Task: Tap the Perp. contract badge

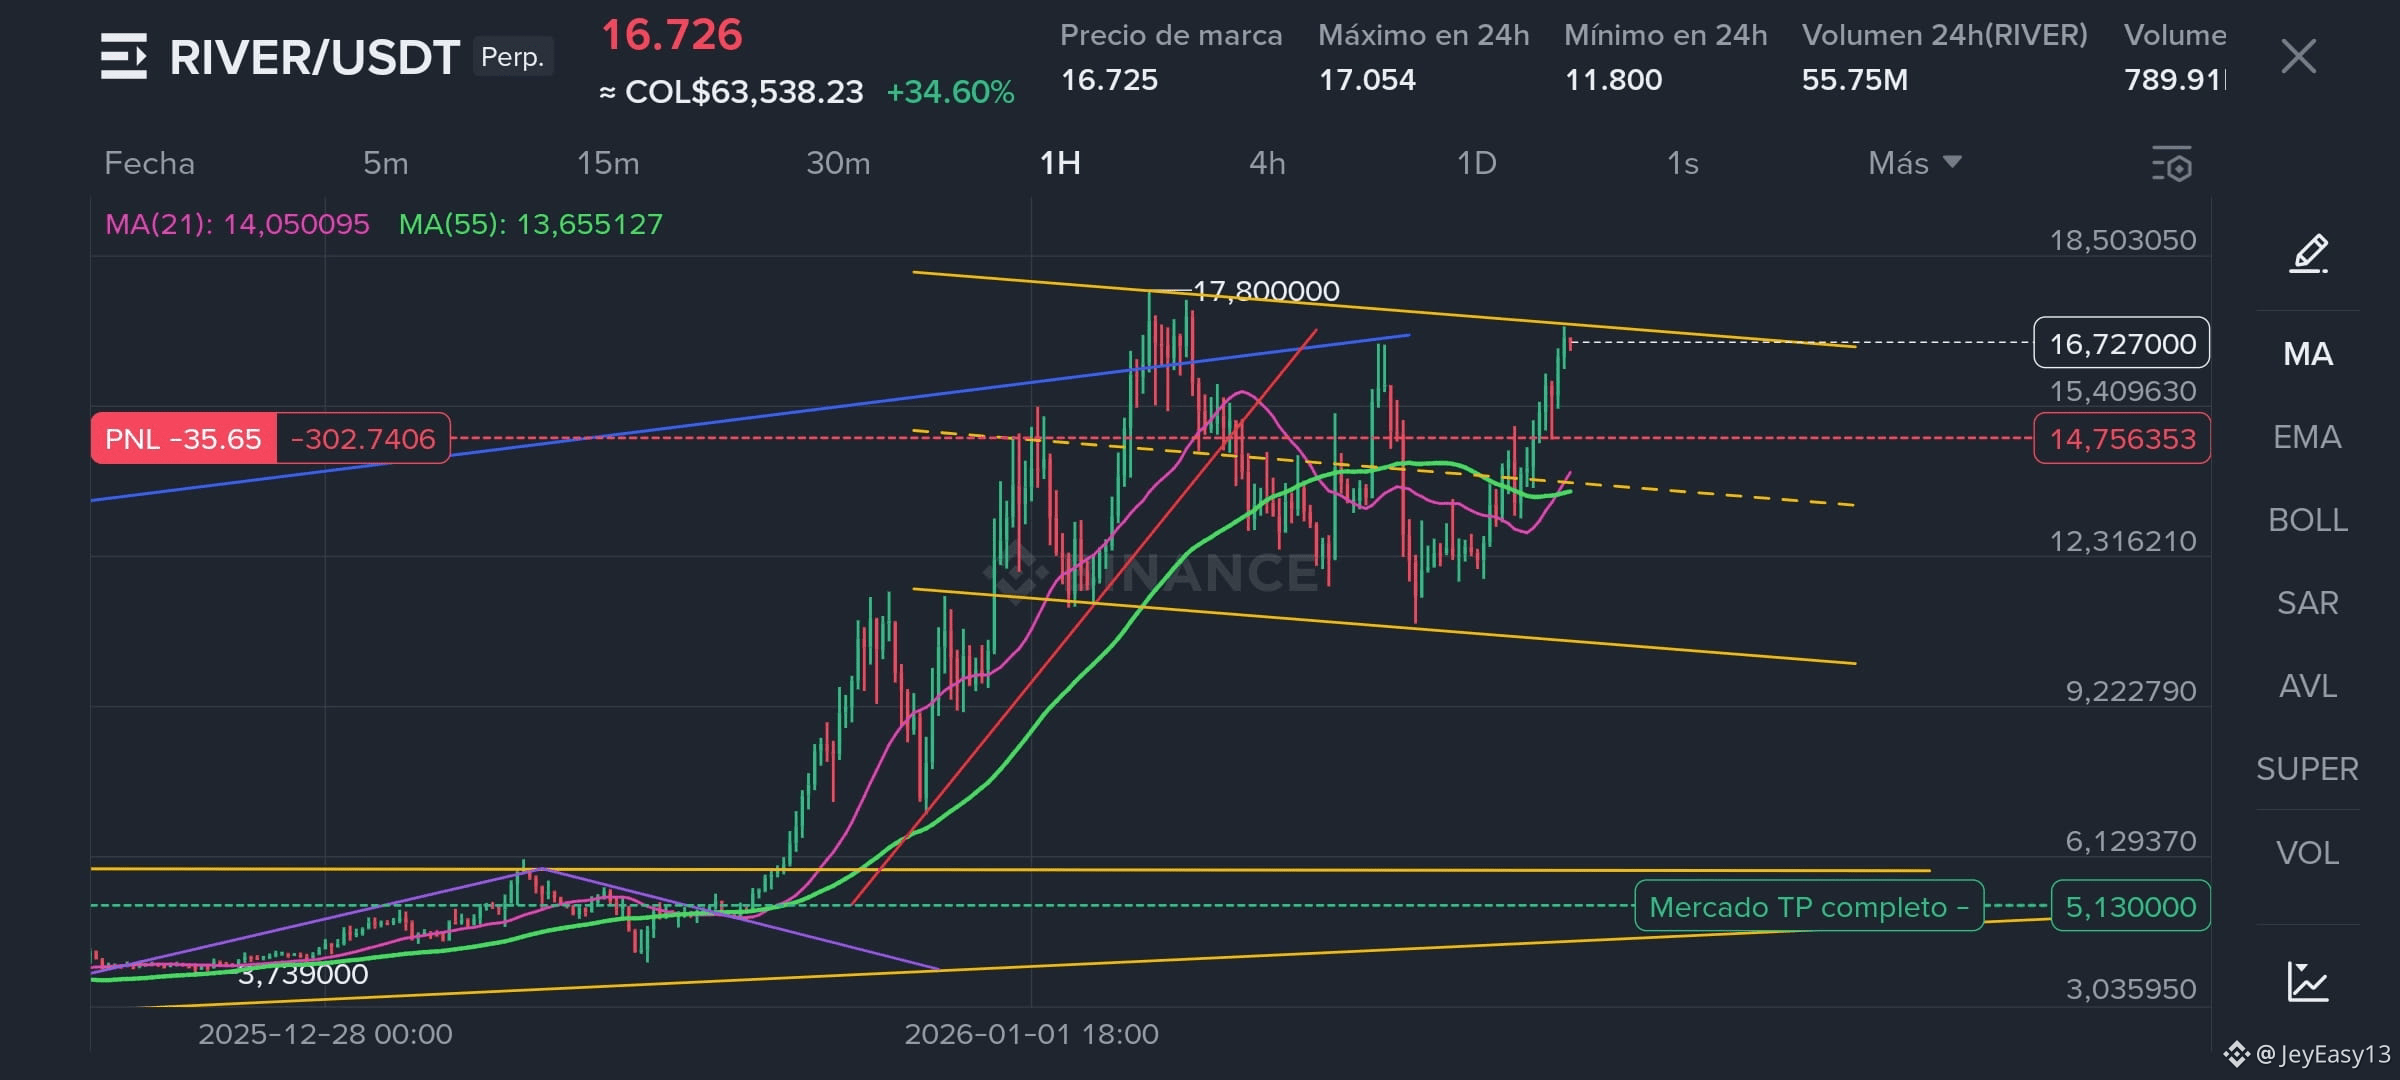Action: pyautogui.click(x=512, y=57)
